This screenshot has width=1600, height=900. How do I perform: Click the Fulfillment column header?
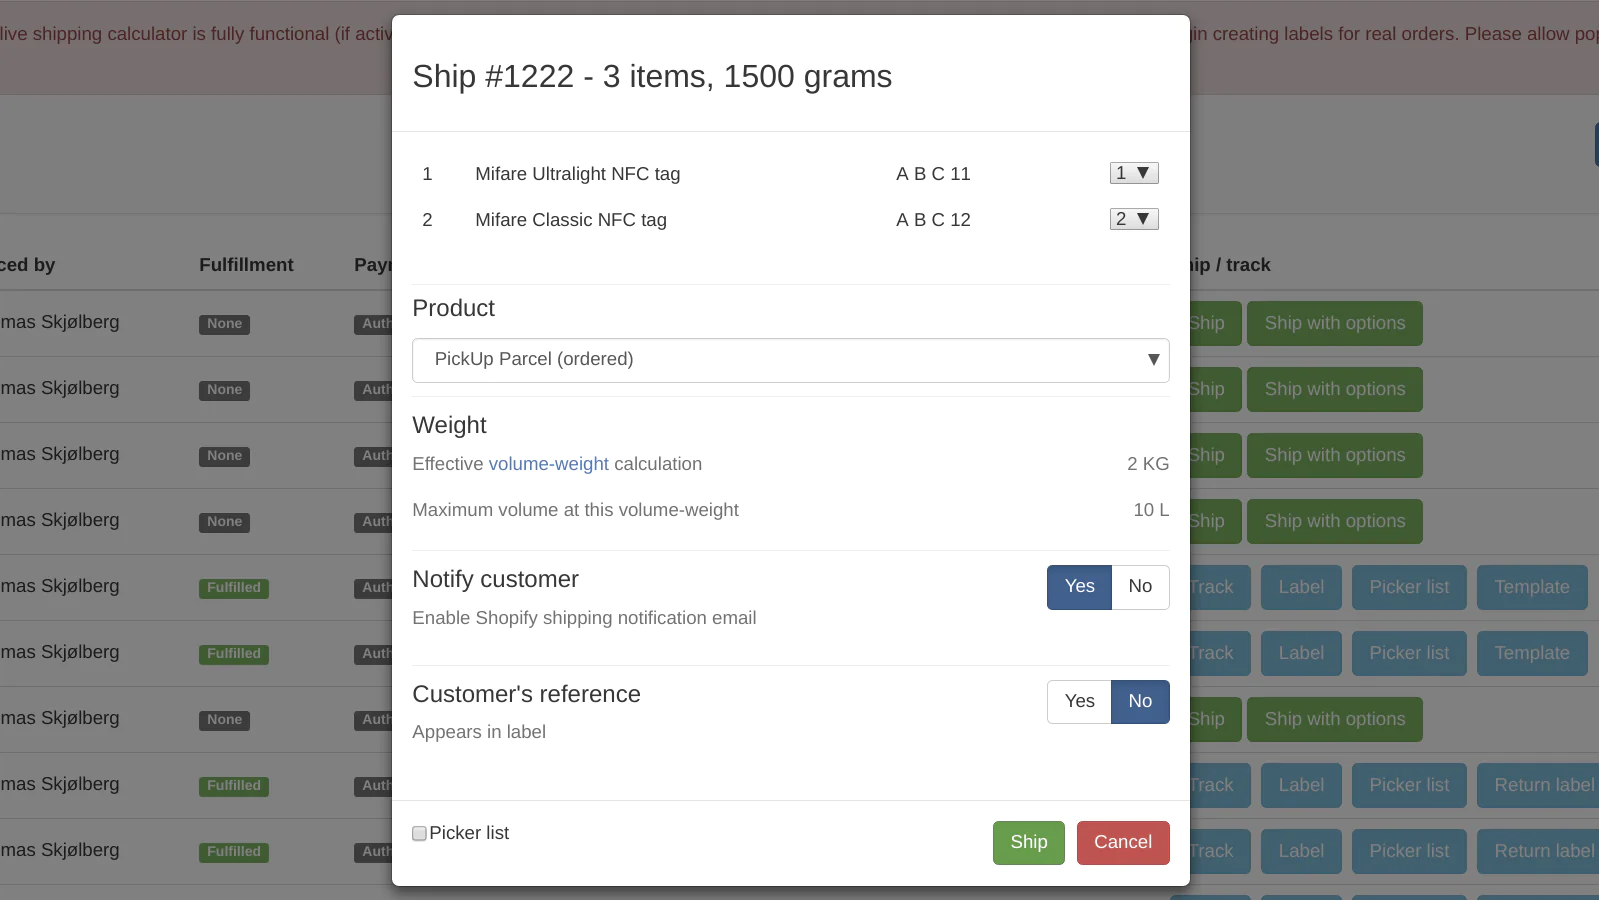point(246,265)
